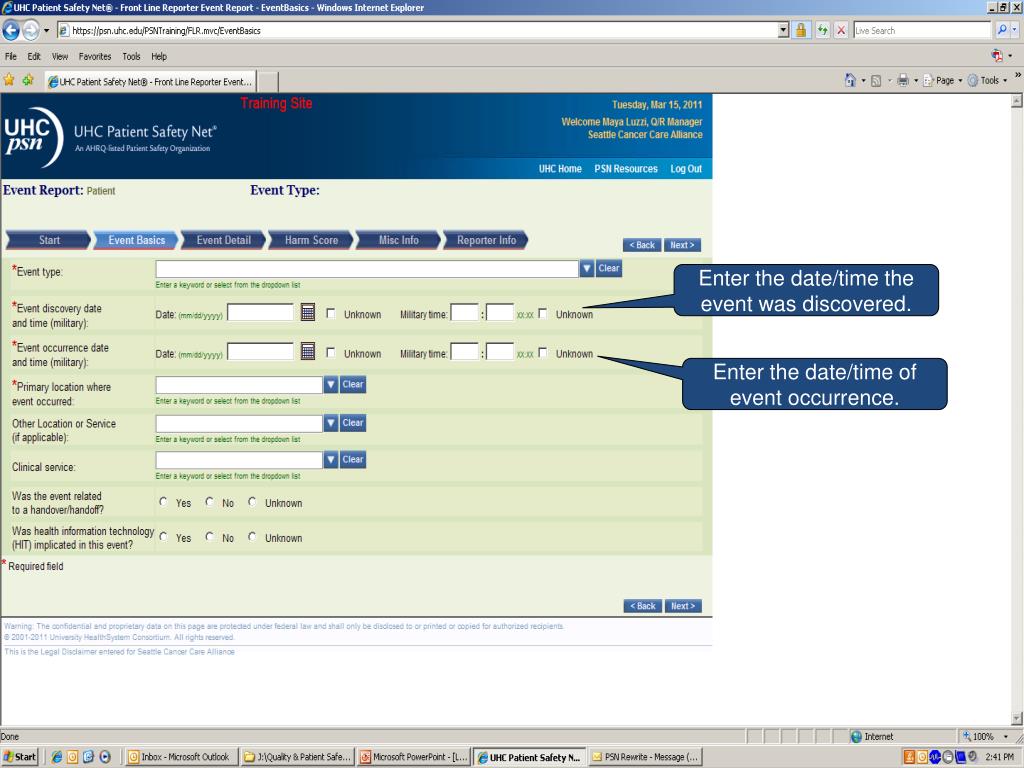Check Unknown for event discovery date
This screenshot has height=768, width=1024.
pyautogui.click(x=331, y=313)
